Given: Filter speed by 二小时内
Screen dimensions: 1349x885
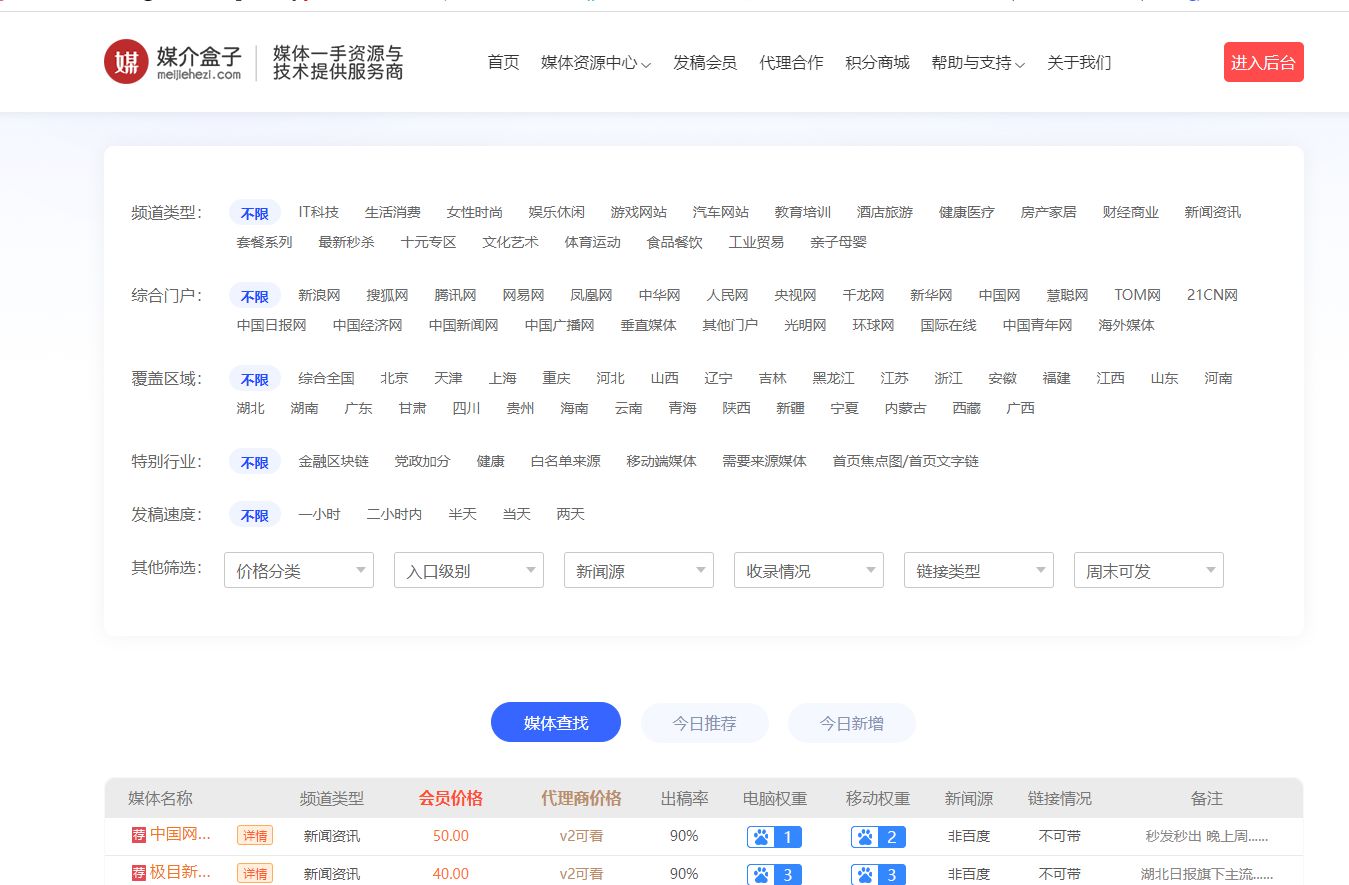Looking at the screenshot, I should click(394, 514).
